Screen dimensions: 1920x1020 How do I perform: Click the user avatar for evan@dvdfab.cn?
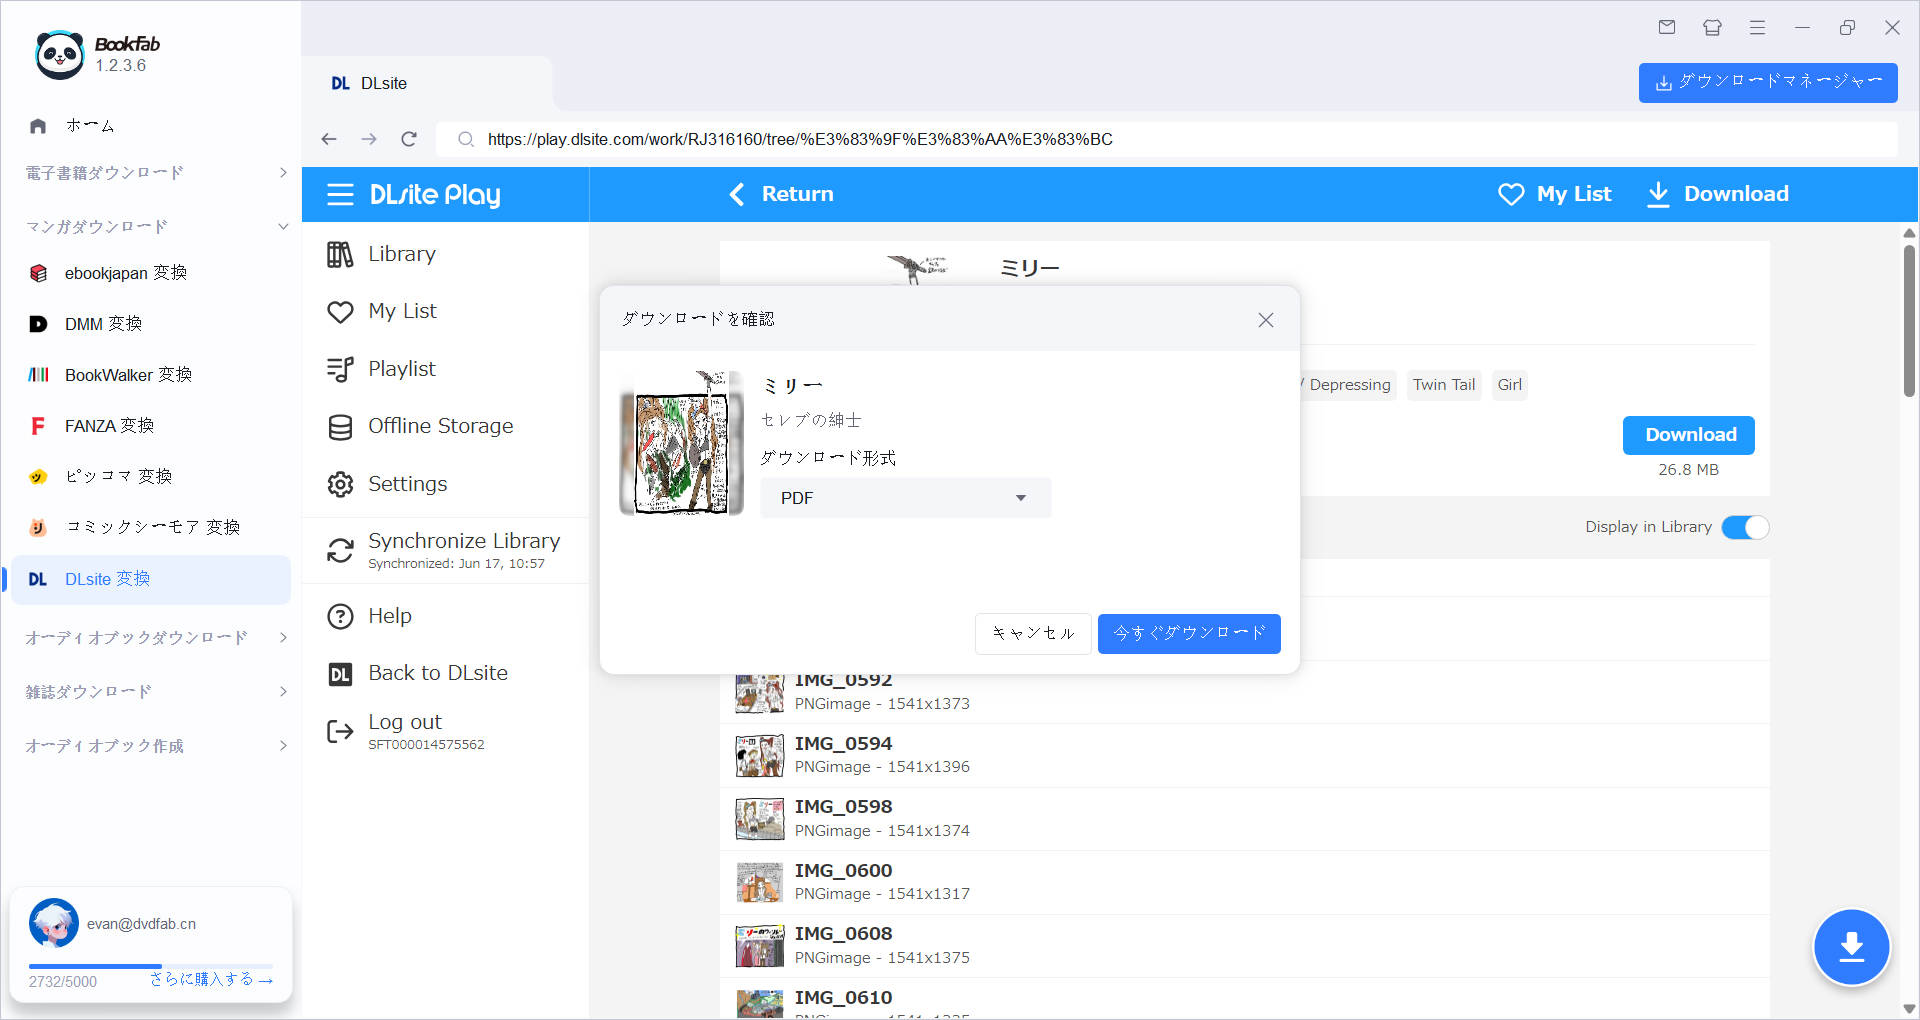coord(54,923)
